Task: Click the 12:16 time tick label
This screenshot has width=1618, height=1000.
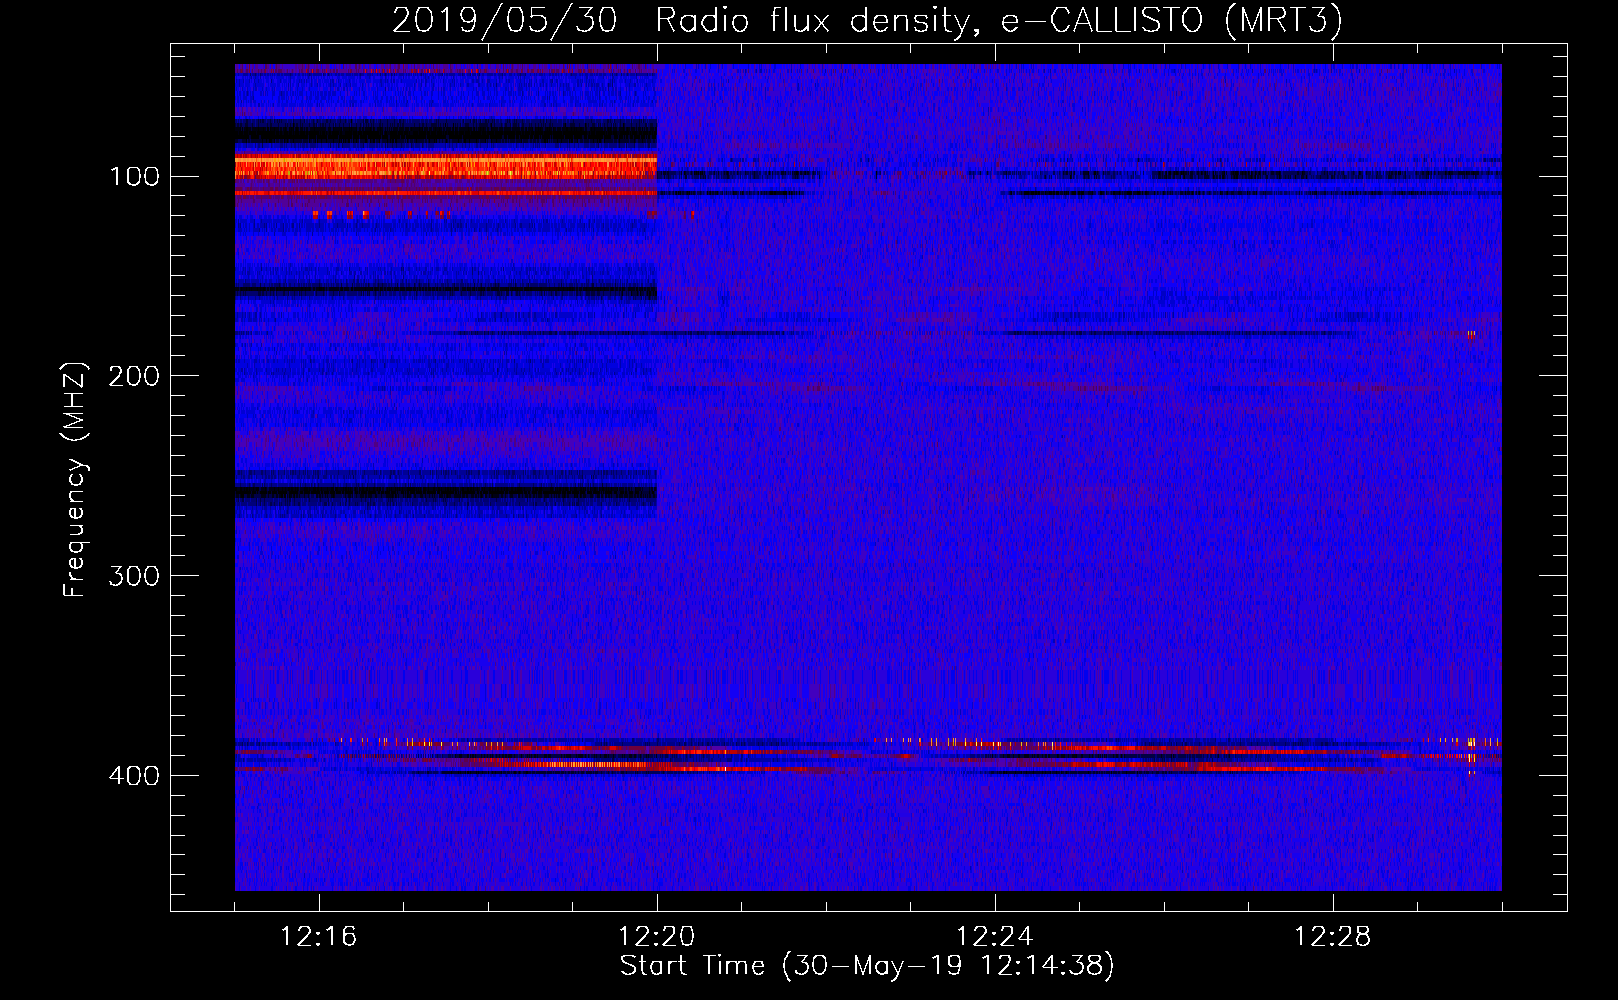Action: pyautogui.click(x=318, y=937)
